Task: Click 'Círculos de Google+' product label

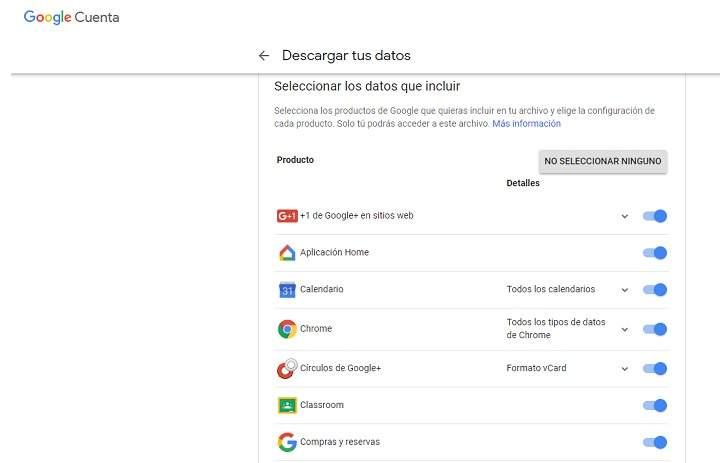Action: 340,368
